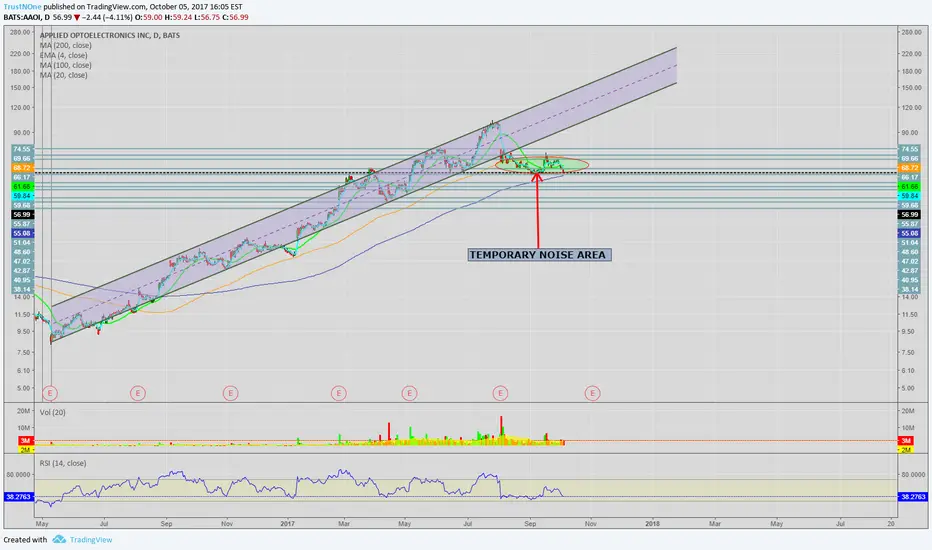Click the 280.00 price label on right scale

pyautogui.click(x=911, y=32)
